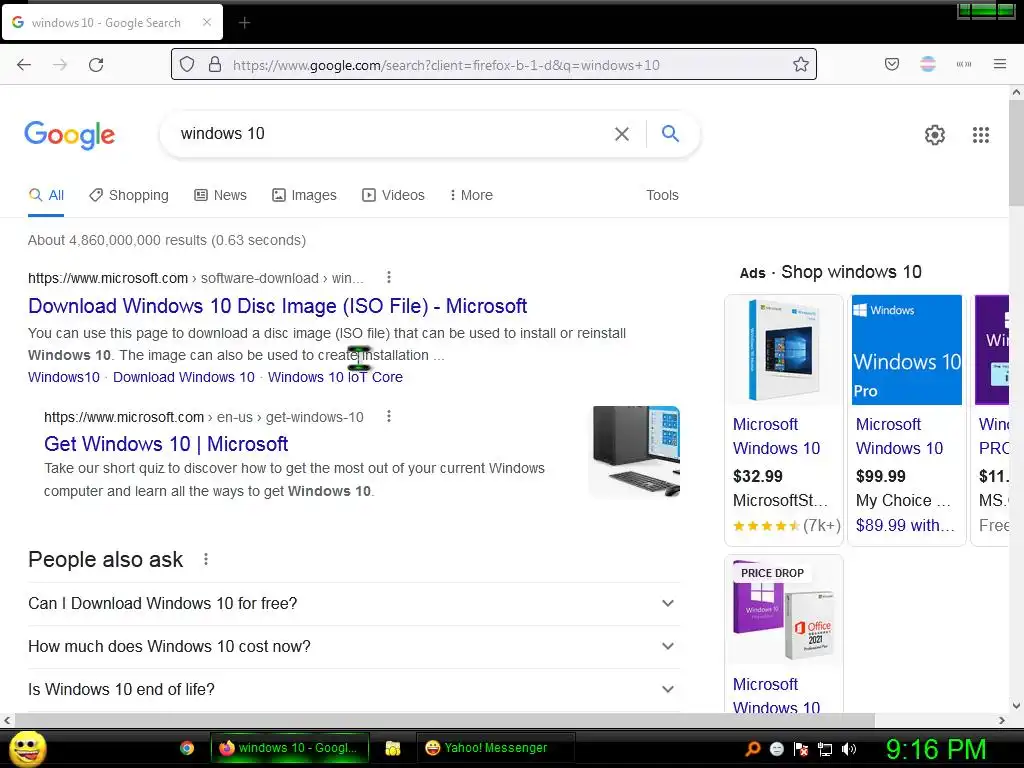Click the volume speaker tray icon
The image size is (1024, 768).
[x=849, y=749]
